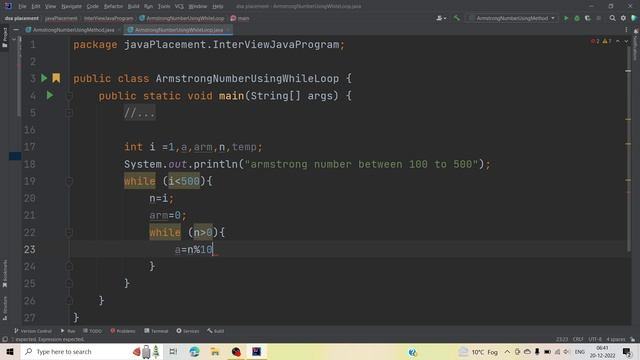640x360 pixels.
Task: Click IntelliJ IDEA icon in taskbar
Action: click(x=256, y=352)
